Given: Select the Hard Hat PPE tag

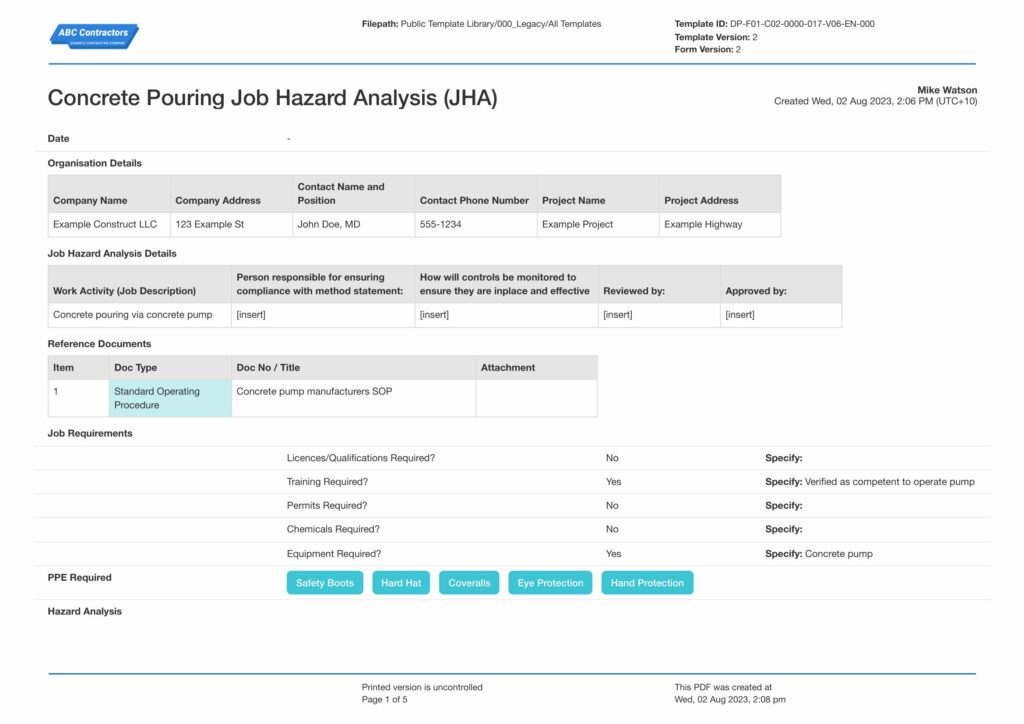Looking at the screenshot, I should point(401,583).
